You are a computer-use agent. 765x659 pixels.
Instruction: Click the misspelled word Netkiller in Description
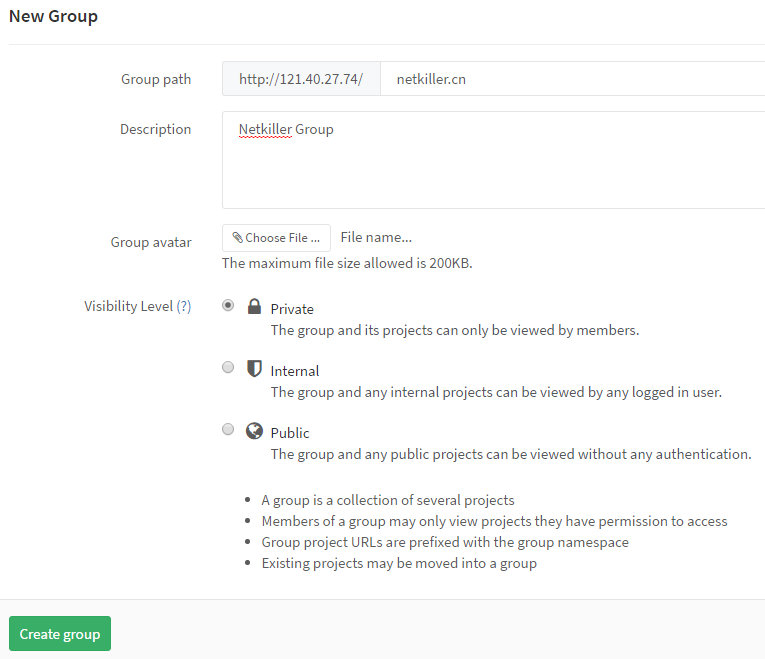point(265,129)
